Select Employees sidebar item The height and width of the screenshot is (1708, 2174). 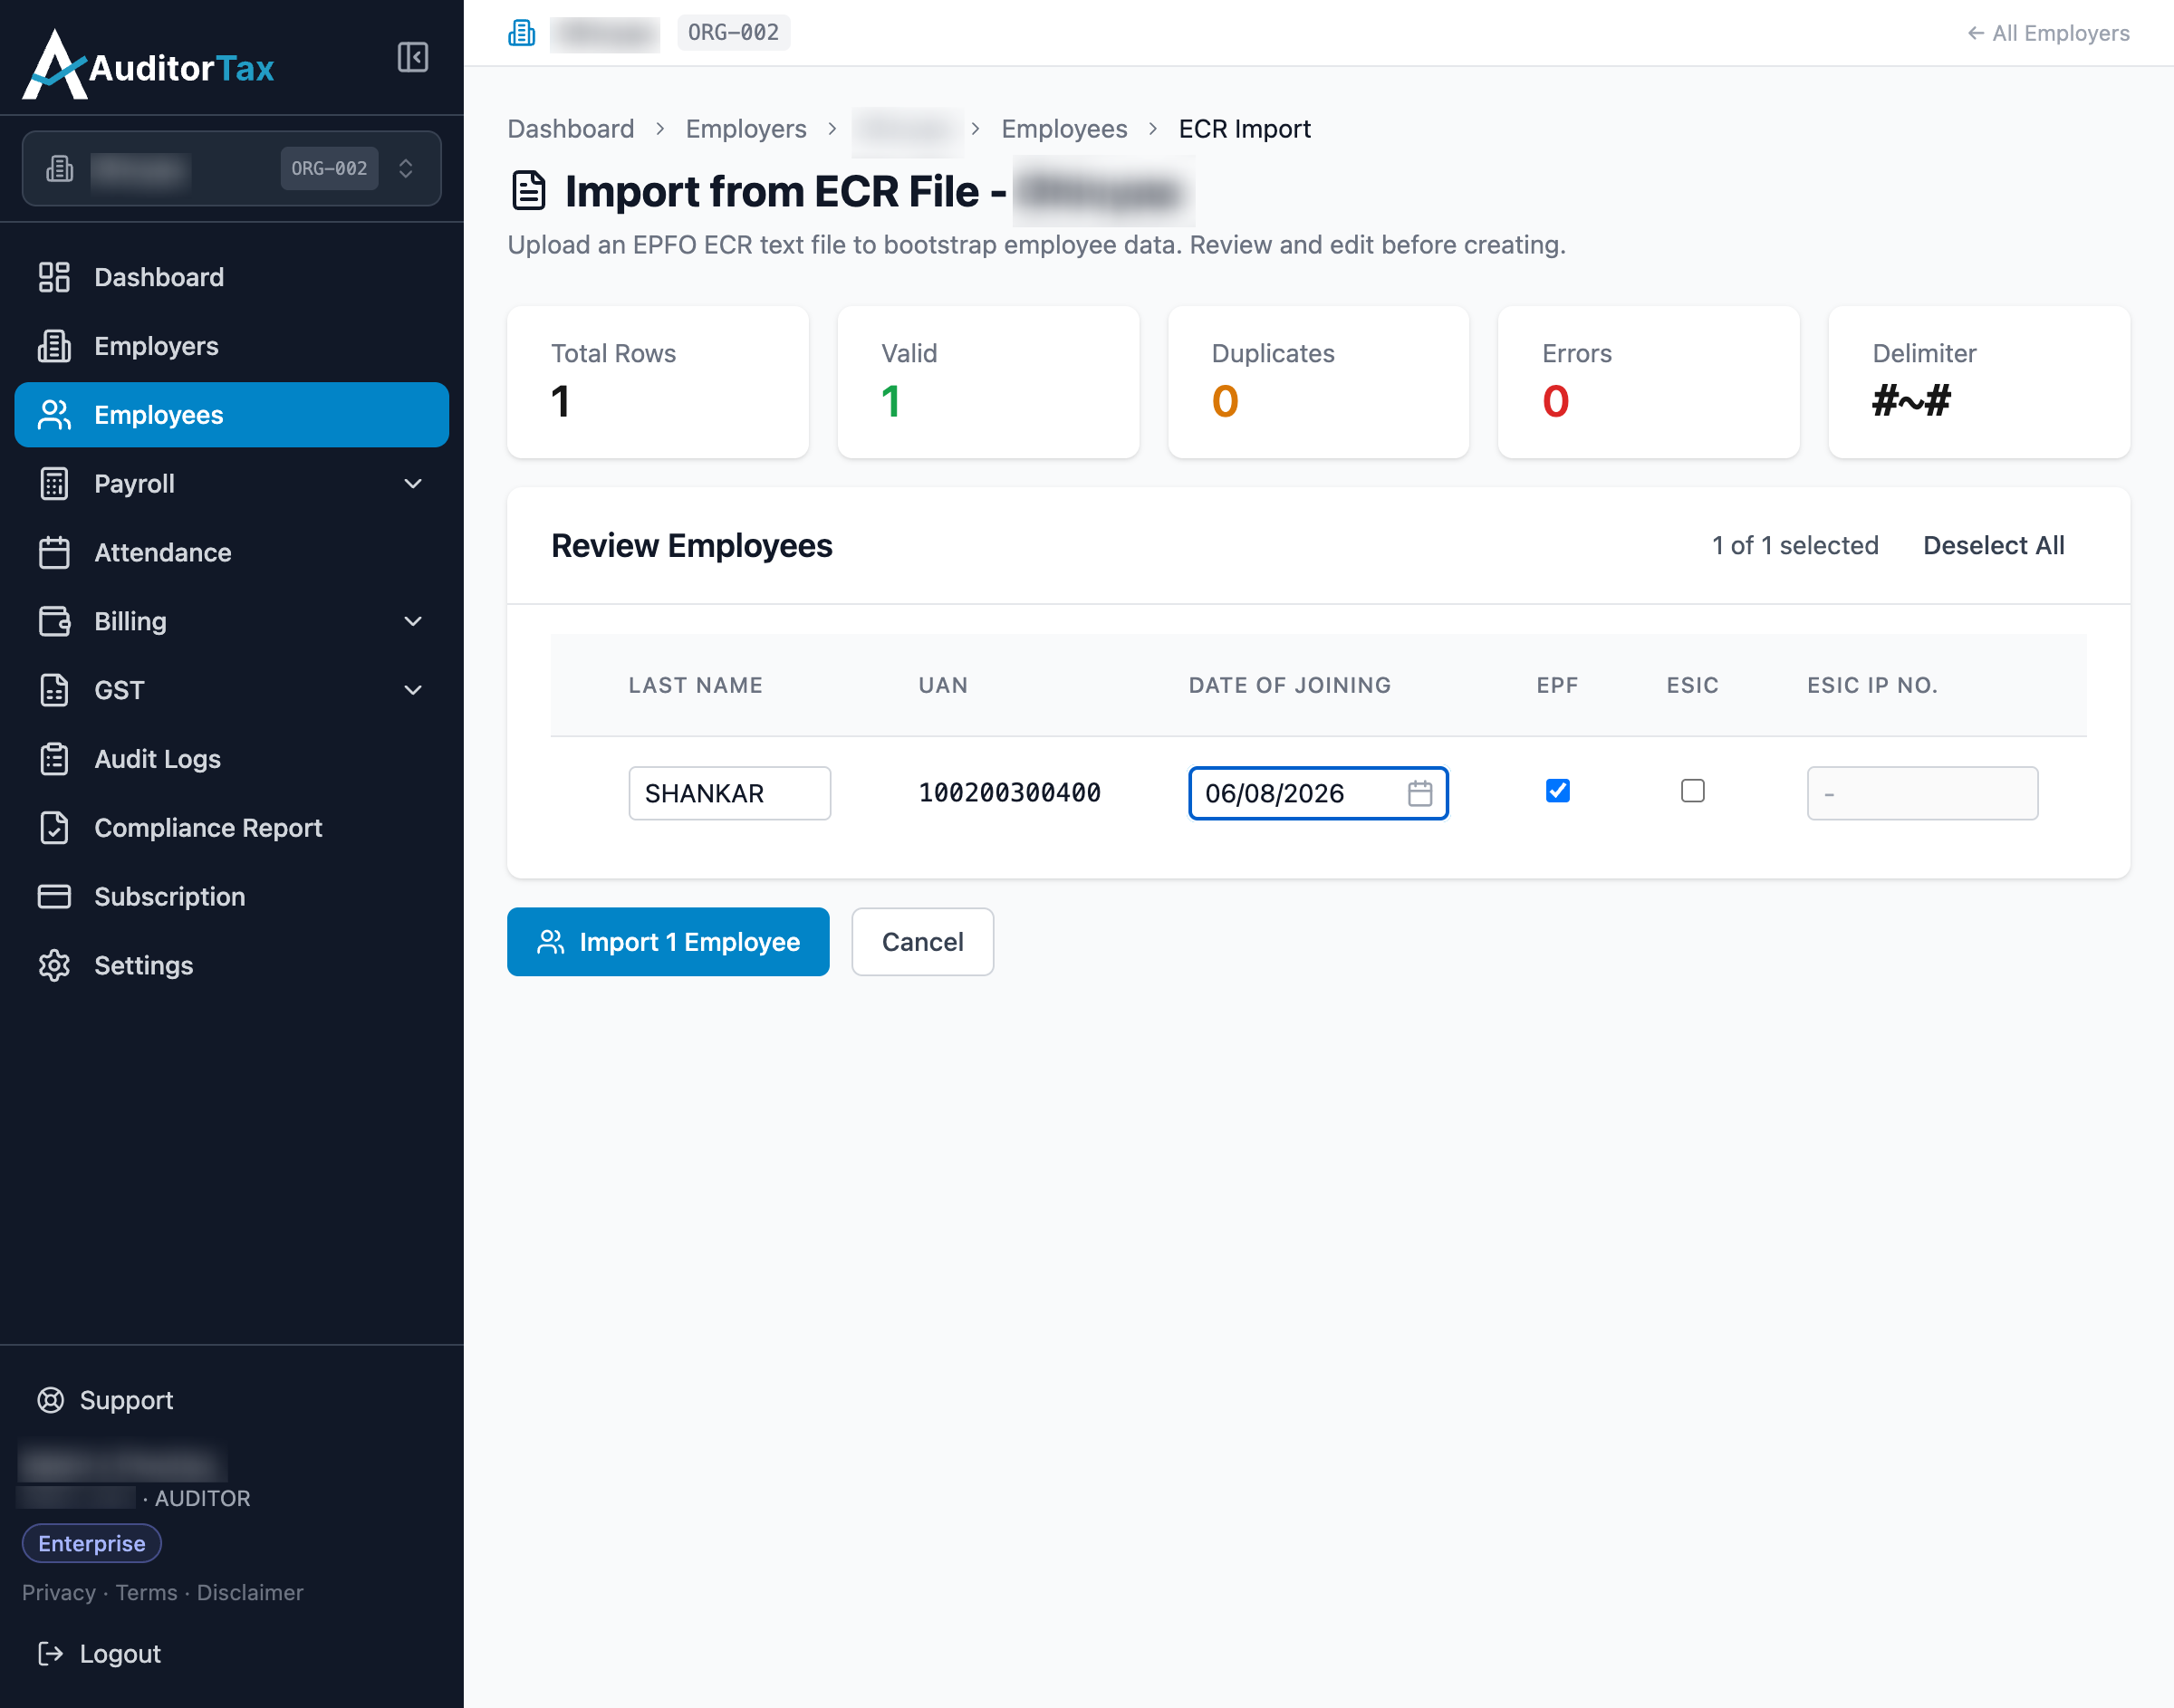pyautogui.click(x=231, y=415)
